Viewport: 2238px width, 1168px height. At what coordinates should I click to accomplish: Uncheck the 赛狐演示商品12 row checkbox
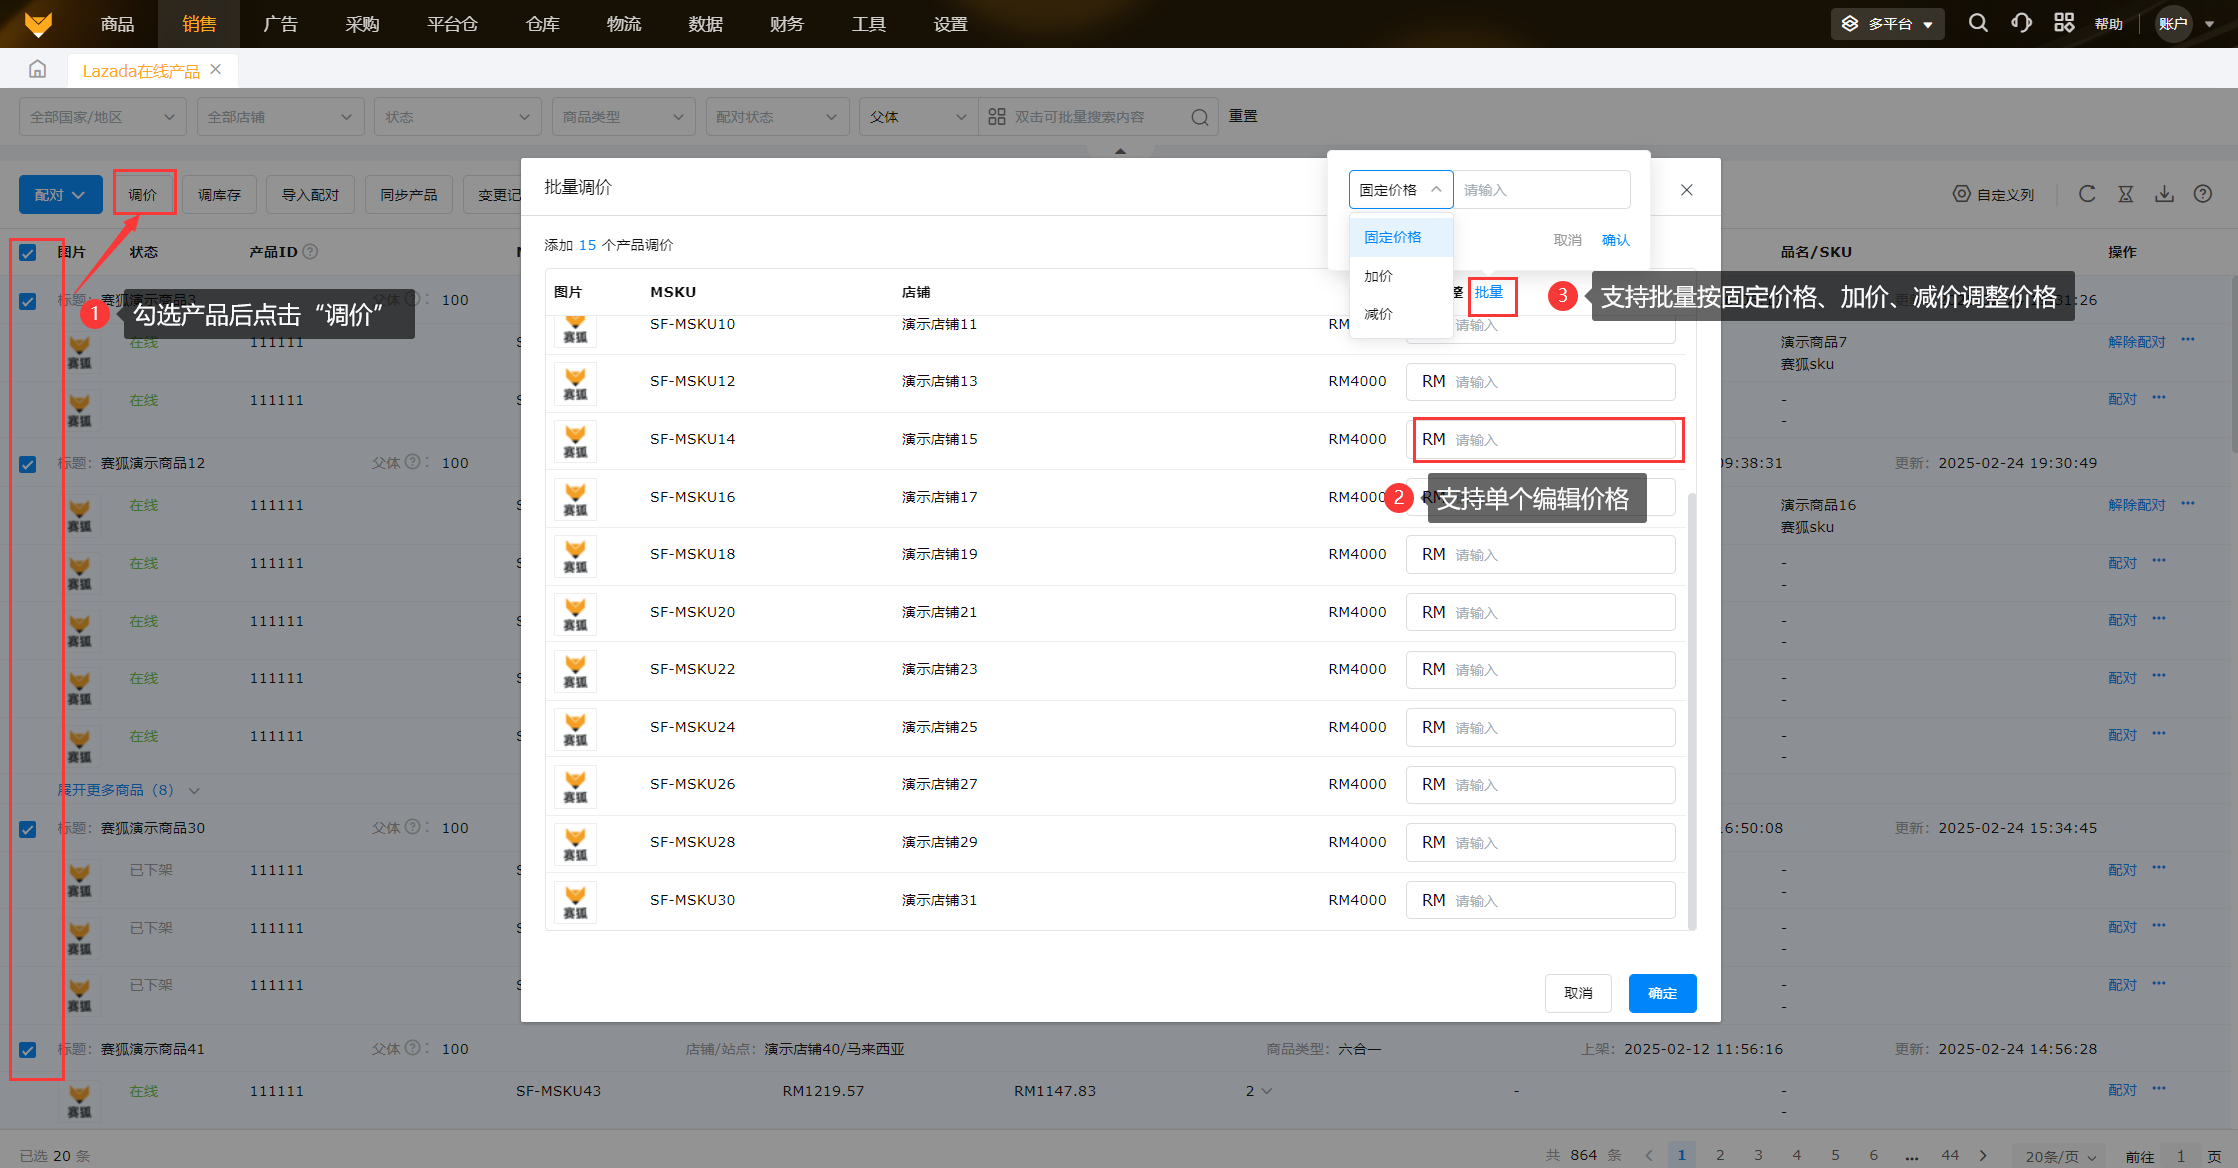(28, 464)
